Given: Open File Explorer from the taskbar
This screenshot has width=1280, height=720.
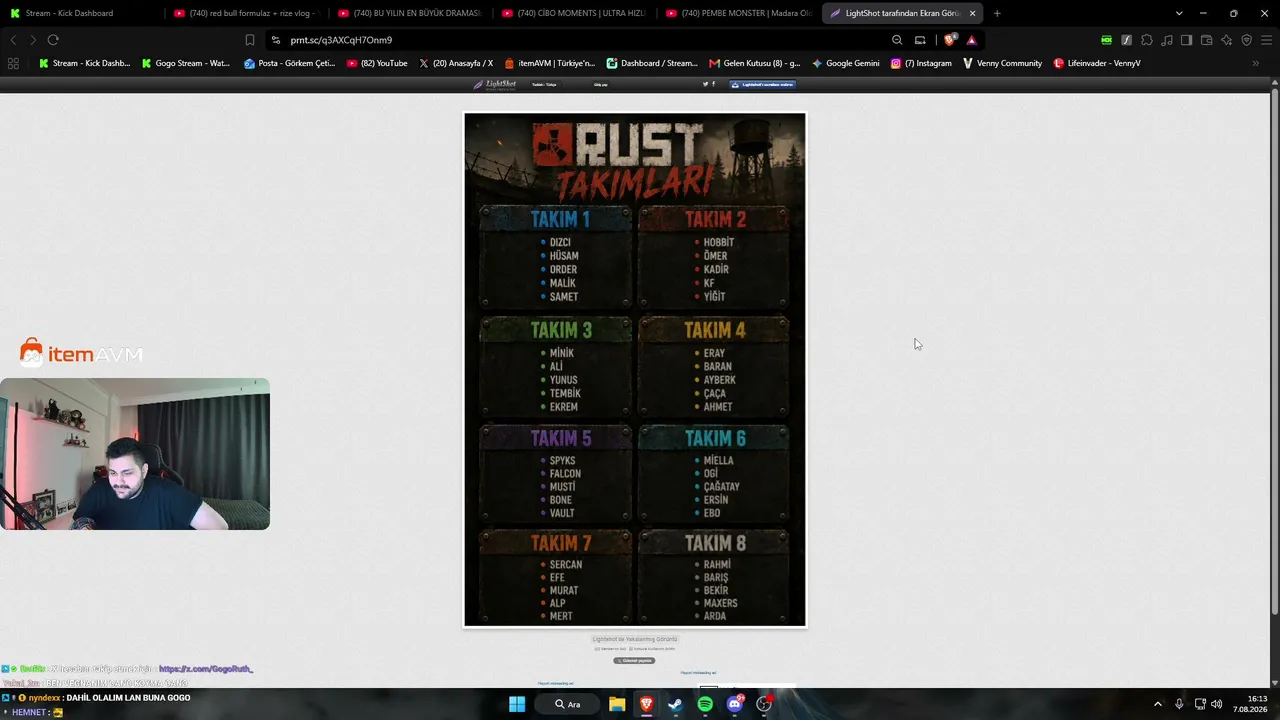Looking at the screenshot, I should pos(617,704).
